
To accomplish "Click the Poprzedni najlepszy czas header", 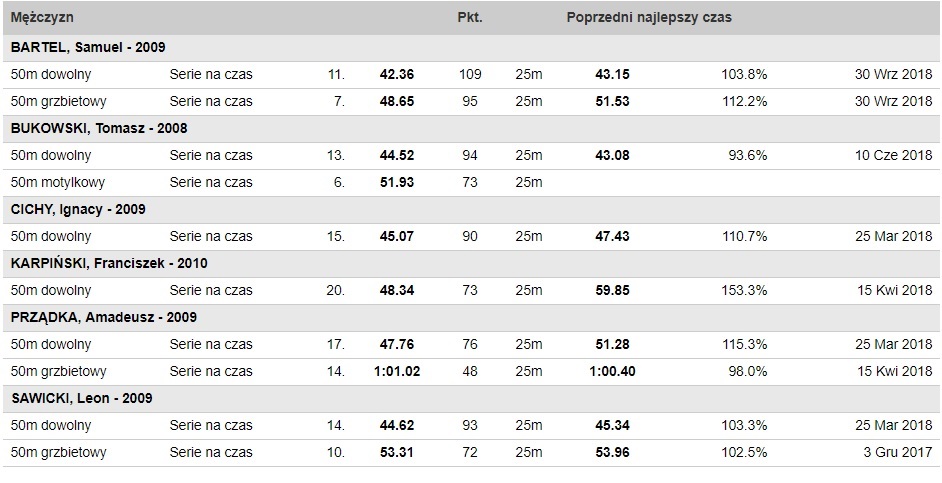I will 649,17.
